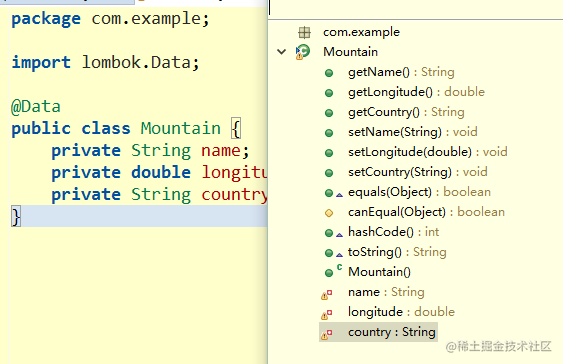Click 'import' keyword in editor

41,62
